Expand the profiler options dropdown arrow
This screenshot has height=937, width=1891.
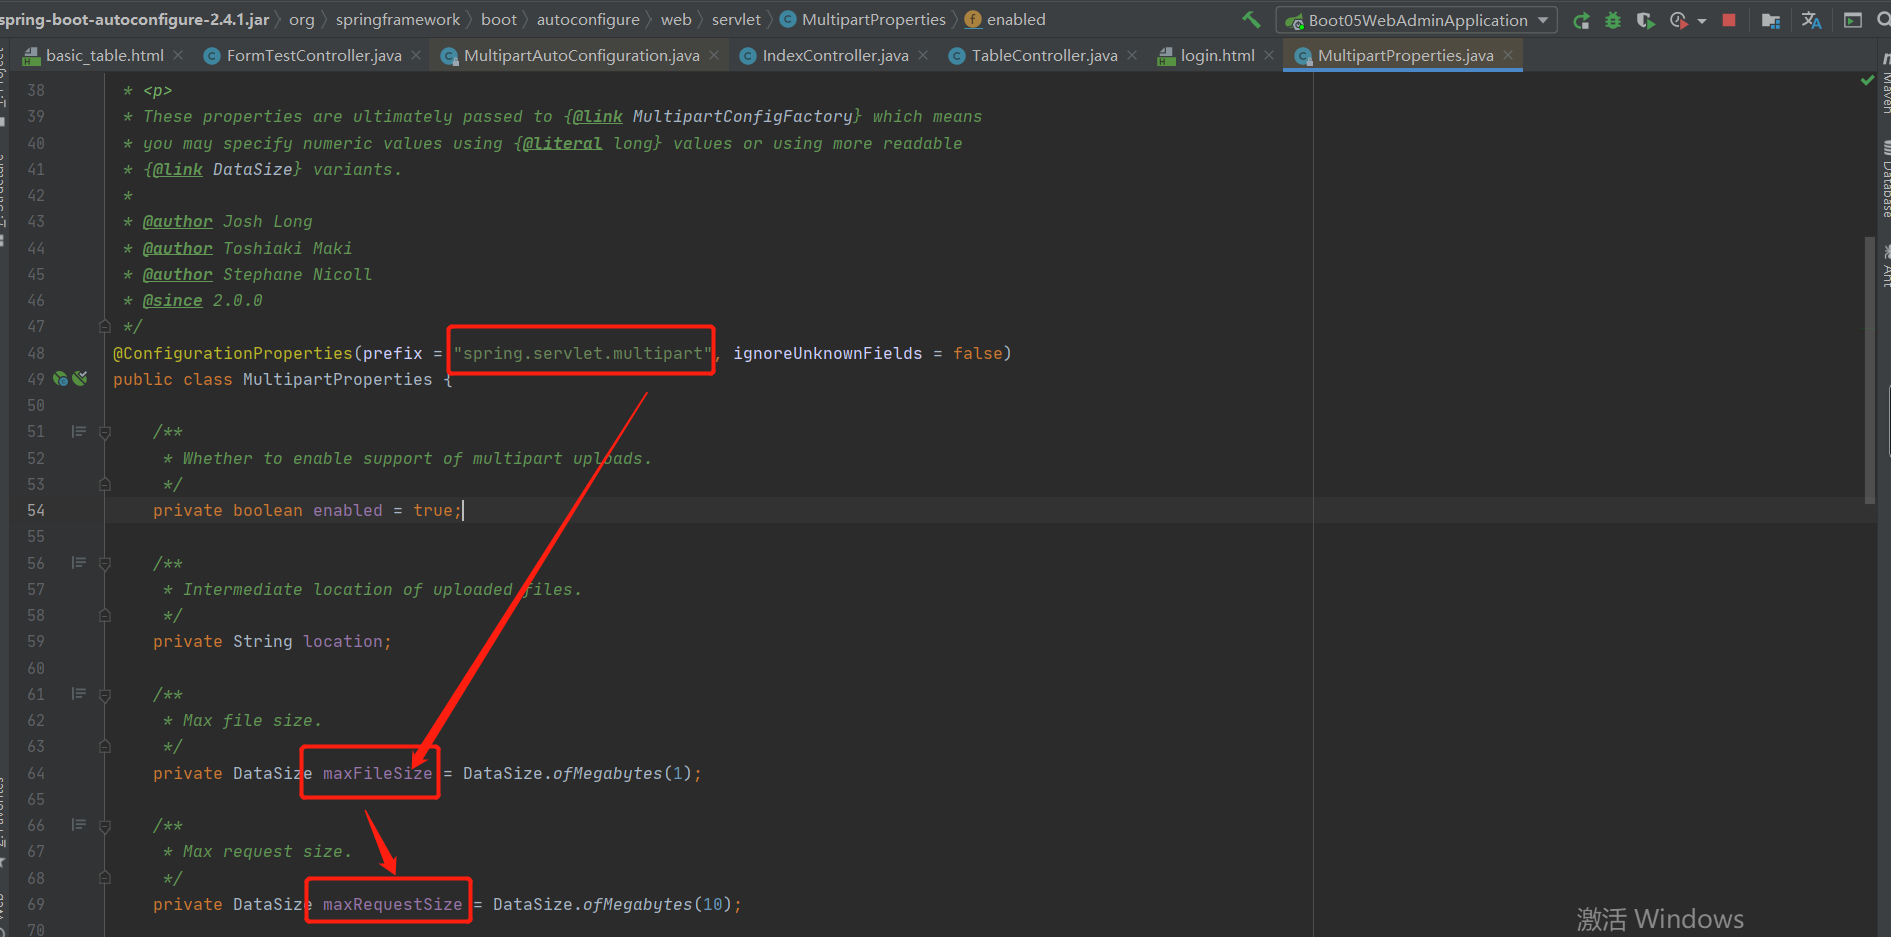point(1702,21)
